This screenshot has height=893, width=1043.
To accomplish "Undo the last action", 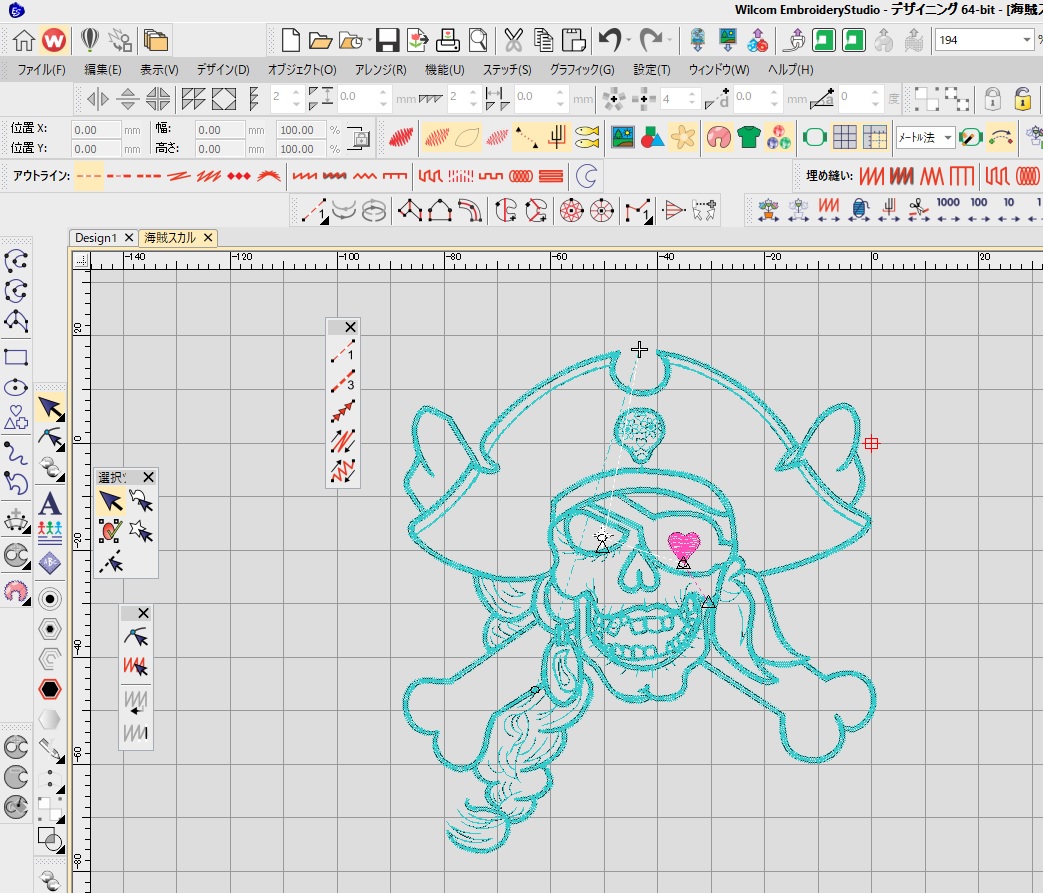I will tap(609, 41).
